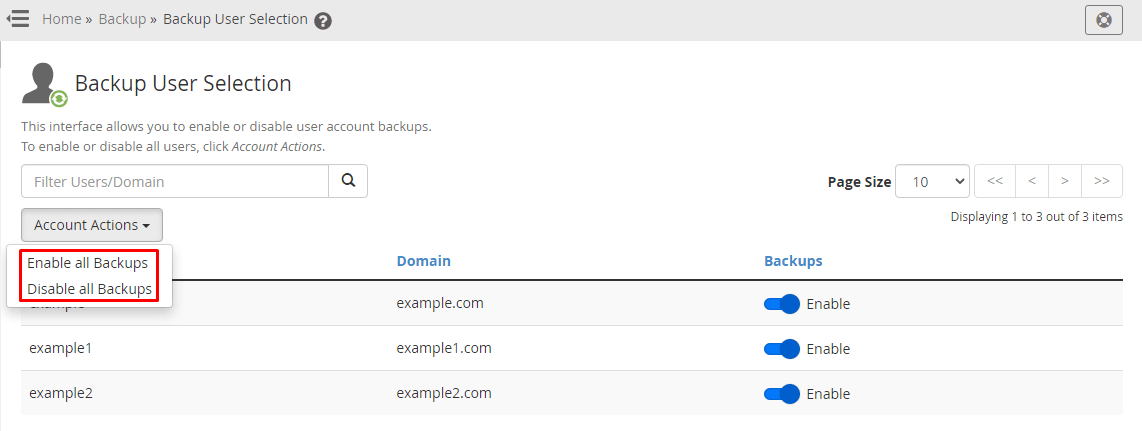Open the Backup breadcrumb link
The width and height of the screenshot is (1142, 431).
pos(122,19)
